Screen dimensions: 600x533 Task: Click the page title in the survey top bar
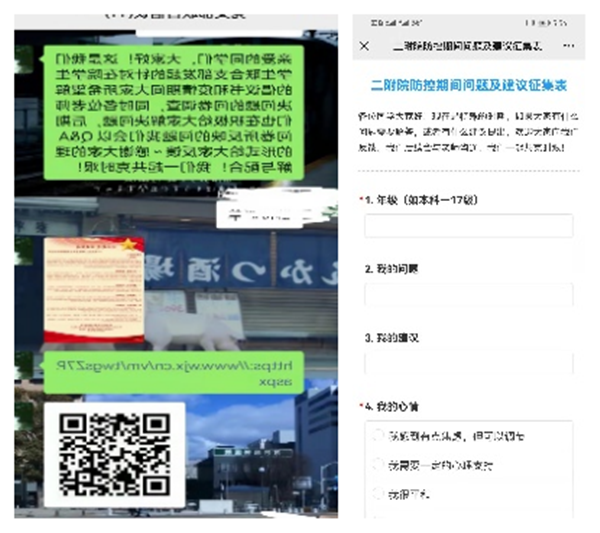468,47
